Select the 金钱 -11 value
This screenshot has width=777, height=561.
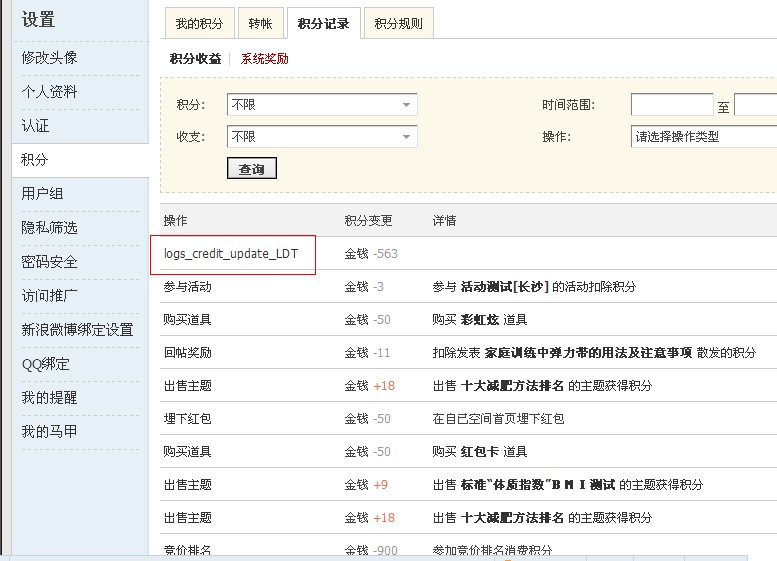(x=367, y=353)
